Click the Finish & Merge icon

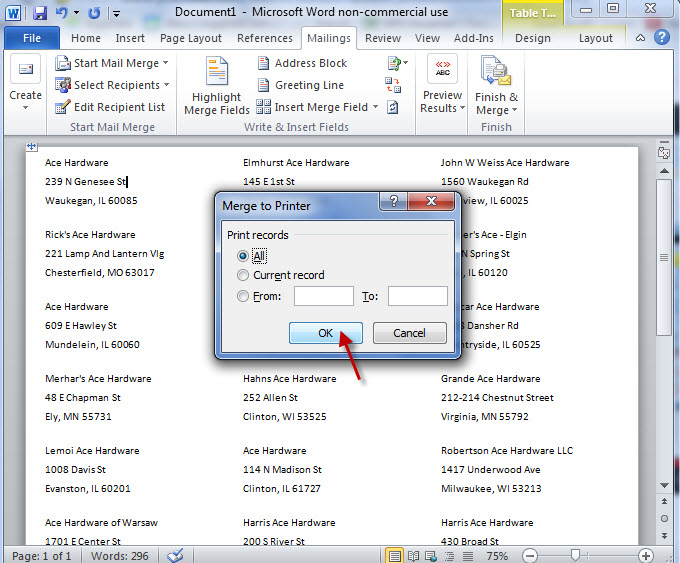point(496,71)
